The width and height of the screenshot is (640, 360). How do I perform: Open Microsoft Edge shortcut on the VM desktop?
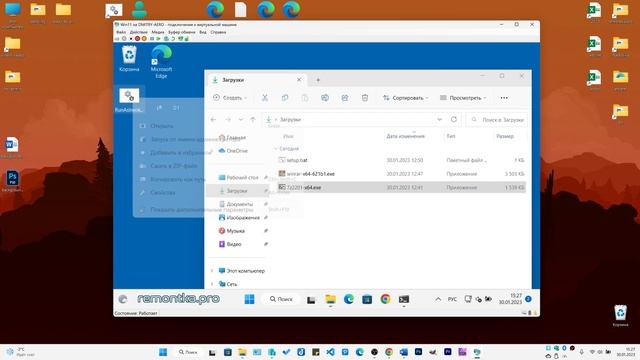pos(161,61)
